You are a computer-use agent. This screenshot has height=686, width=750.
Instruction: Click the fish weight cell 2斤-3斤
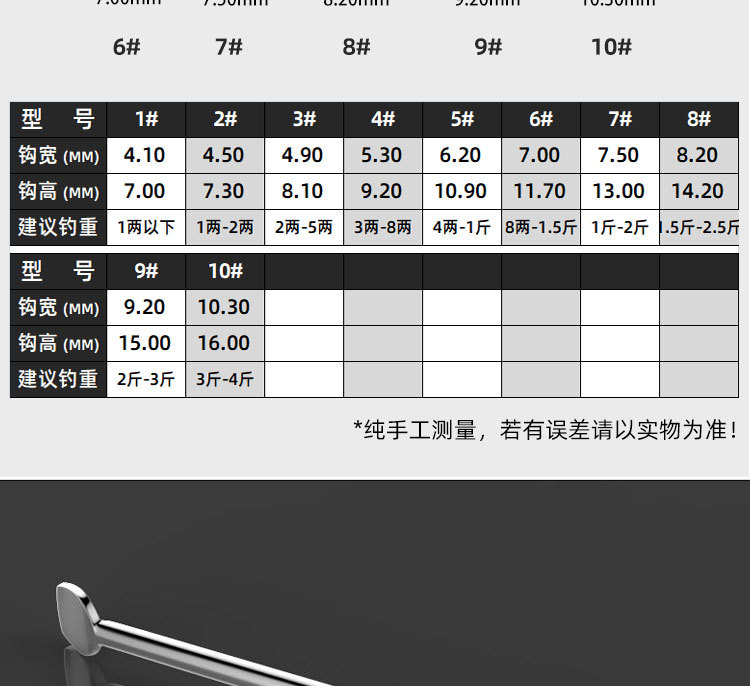[146, 379]
